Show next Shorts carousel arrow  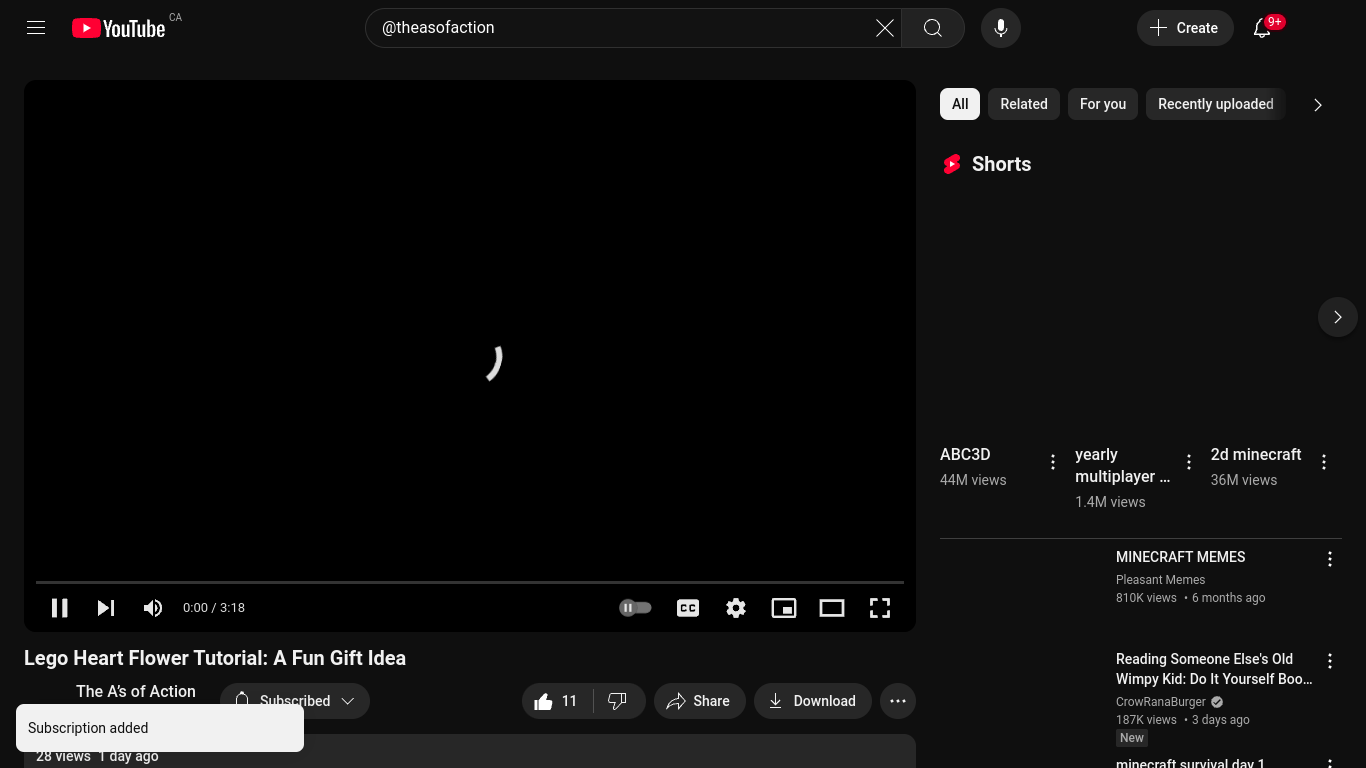point(1338,317)
